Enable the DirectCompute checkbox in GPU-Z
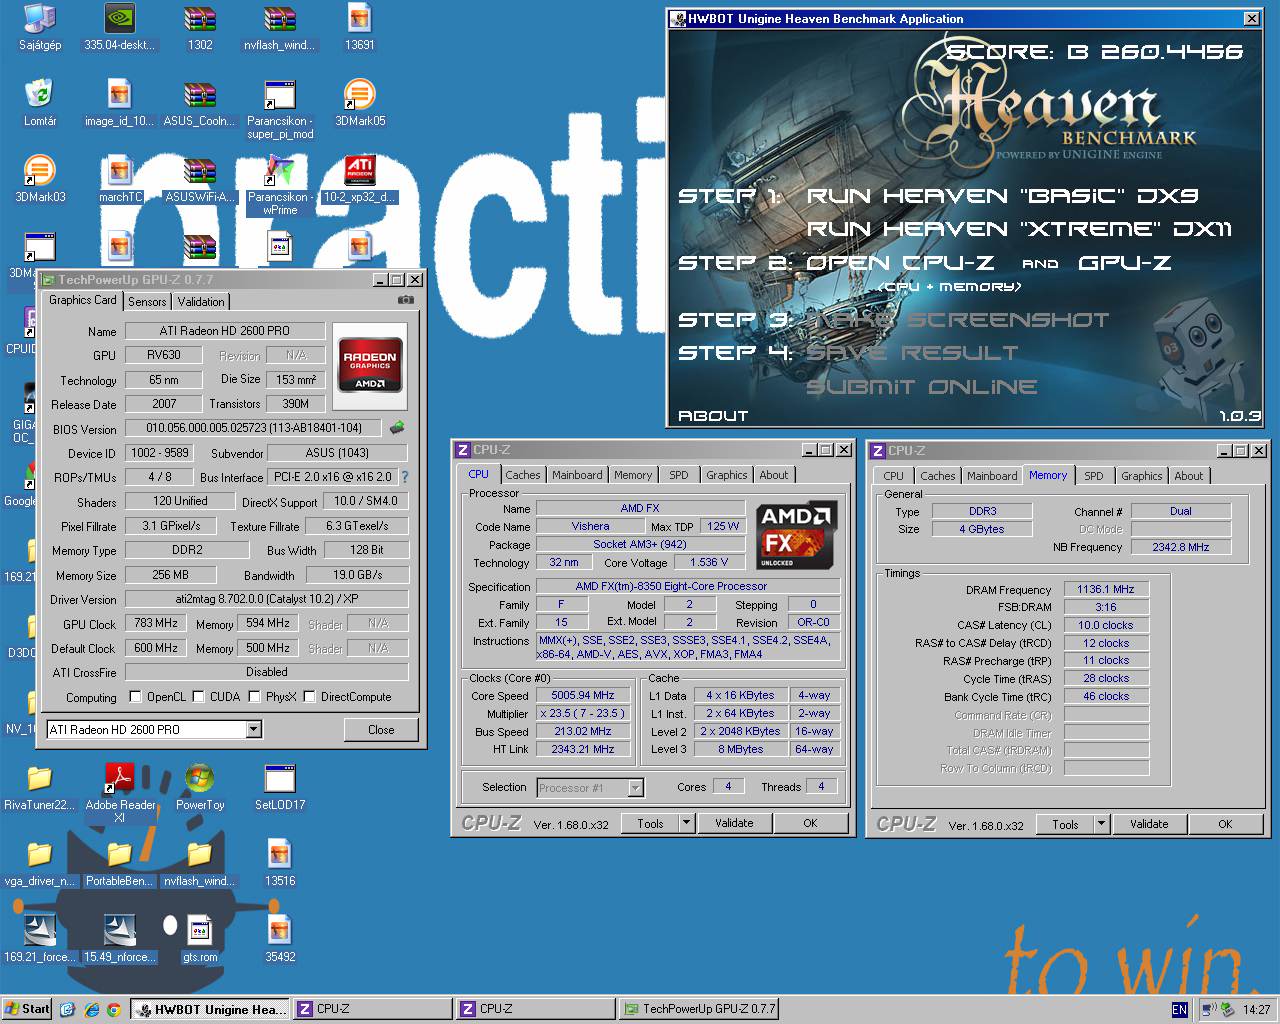 coord(310,696)
